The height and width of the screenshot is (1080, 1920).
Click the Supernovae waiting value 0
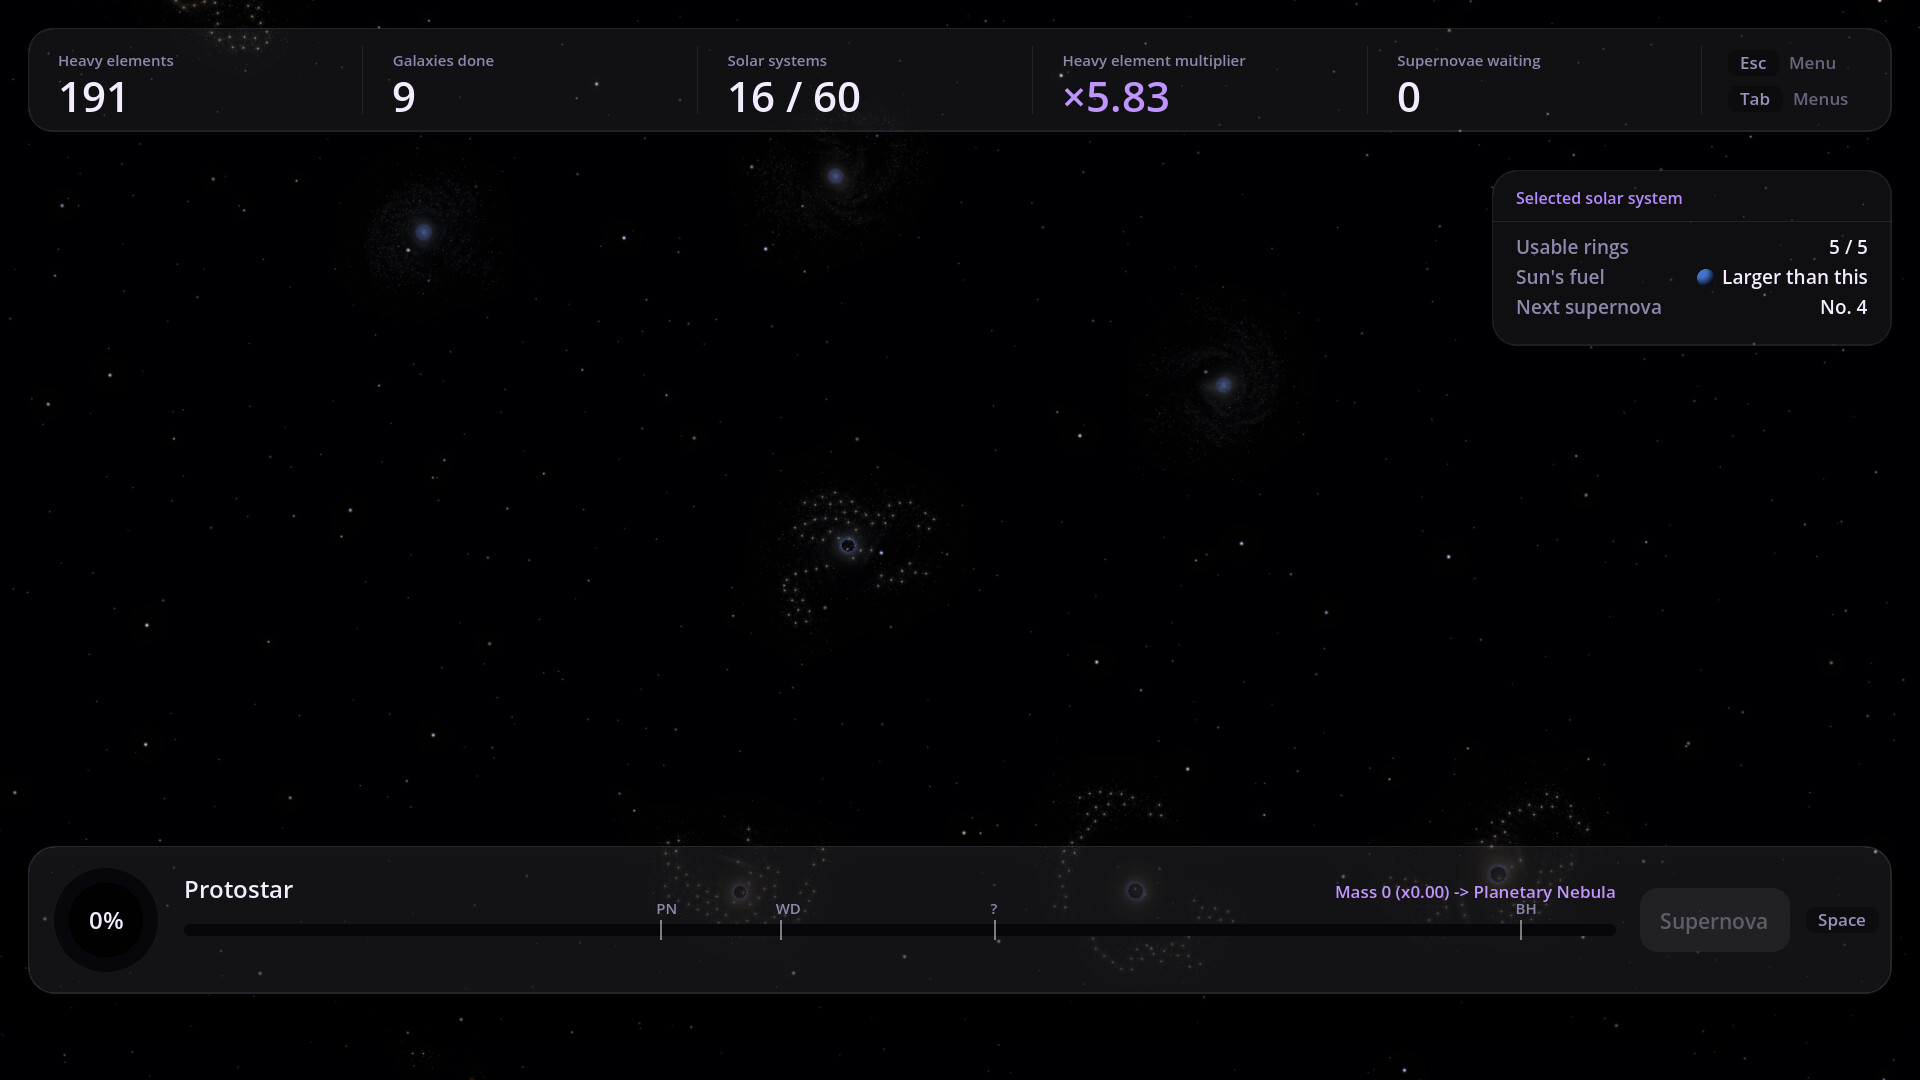(x=1408, y=97)
